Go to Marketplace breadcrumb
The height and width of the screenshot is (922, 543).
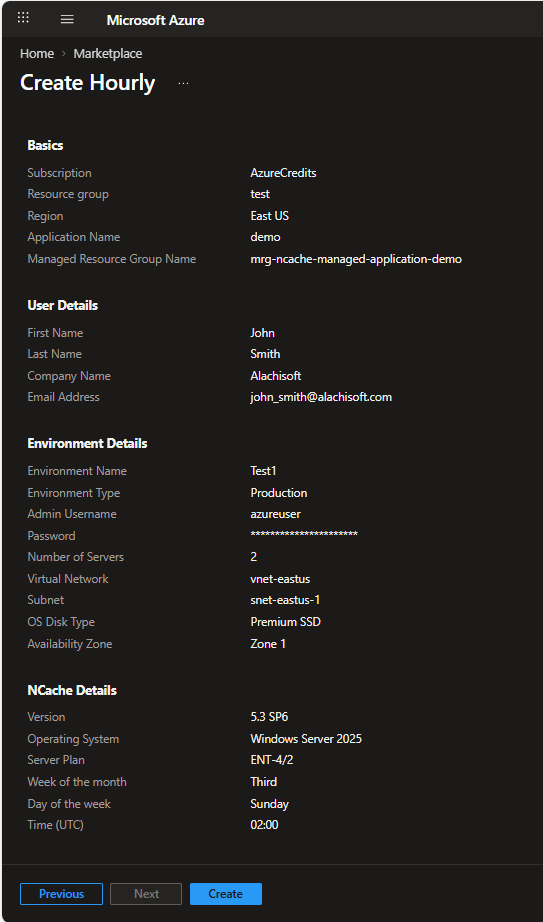point(108,54)
